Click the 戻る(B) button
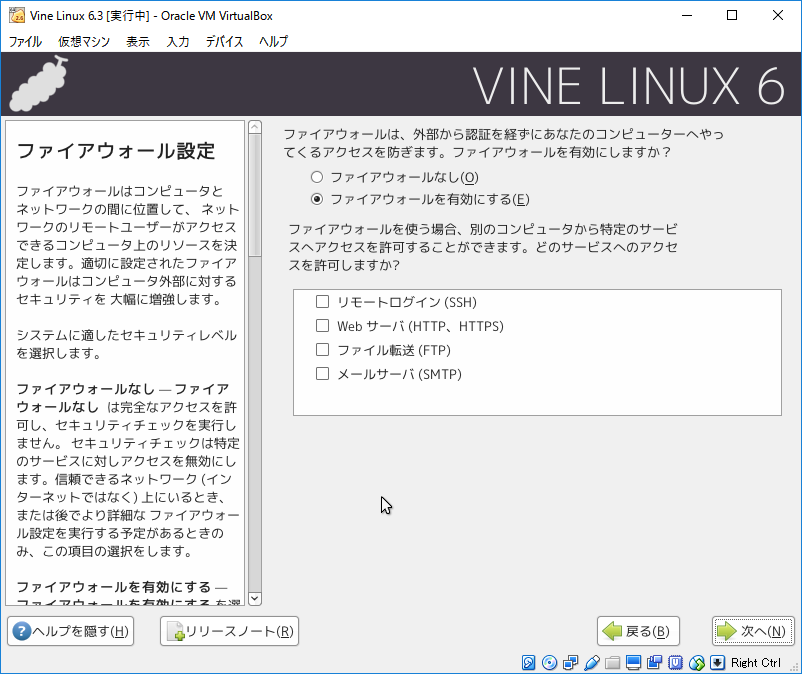 [638, 631]
